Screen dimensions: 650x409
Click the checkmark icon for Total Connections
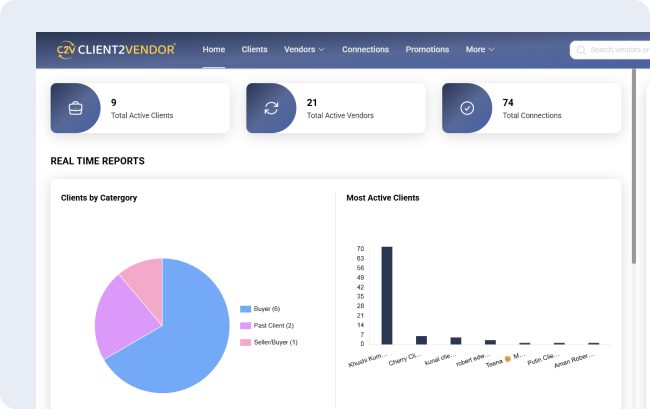(467, 108)
